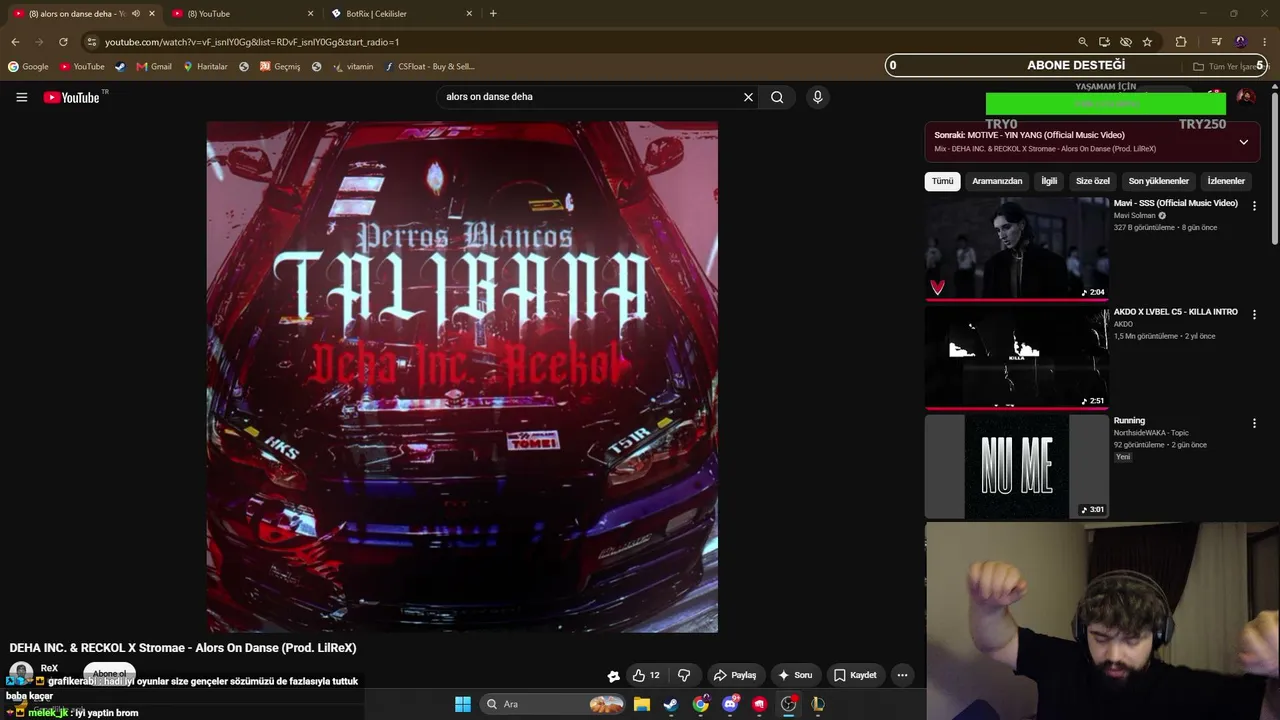Viewport: 1280px width, 720px height.
Task: Dislike the video with the thumbs-down button
Action: (x=684, y=675)
